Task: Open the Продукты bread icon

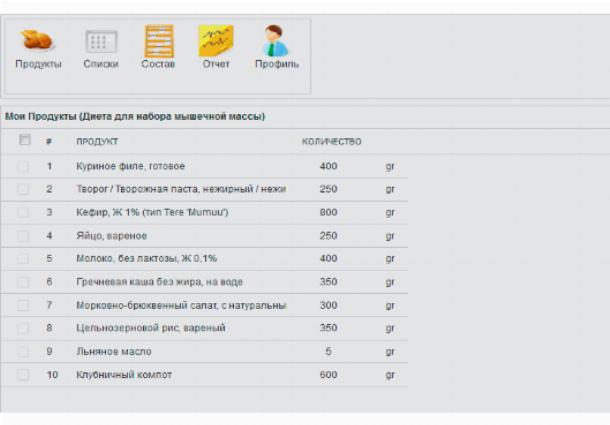Action: click(x=38, y=40)
